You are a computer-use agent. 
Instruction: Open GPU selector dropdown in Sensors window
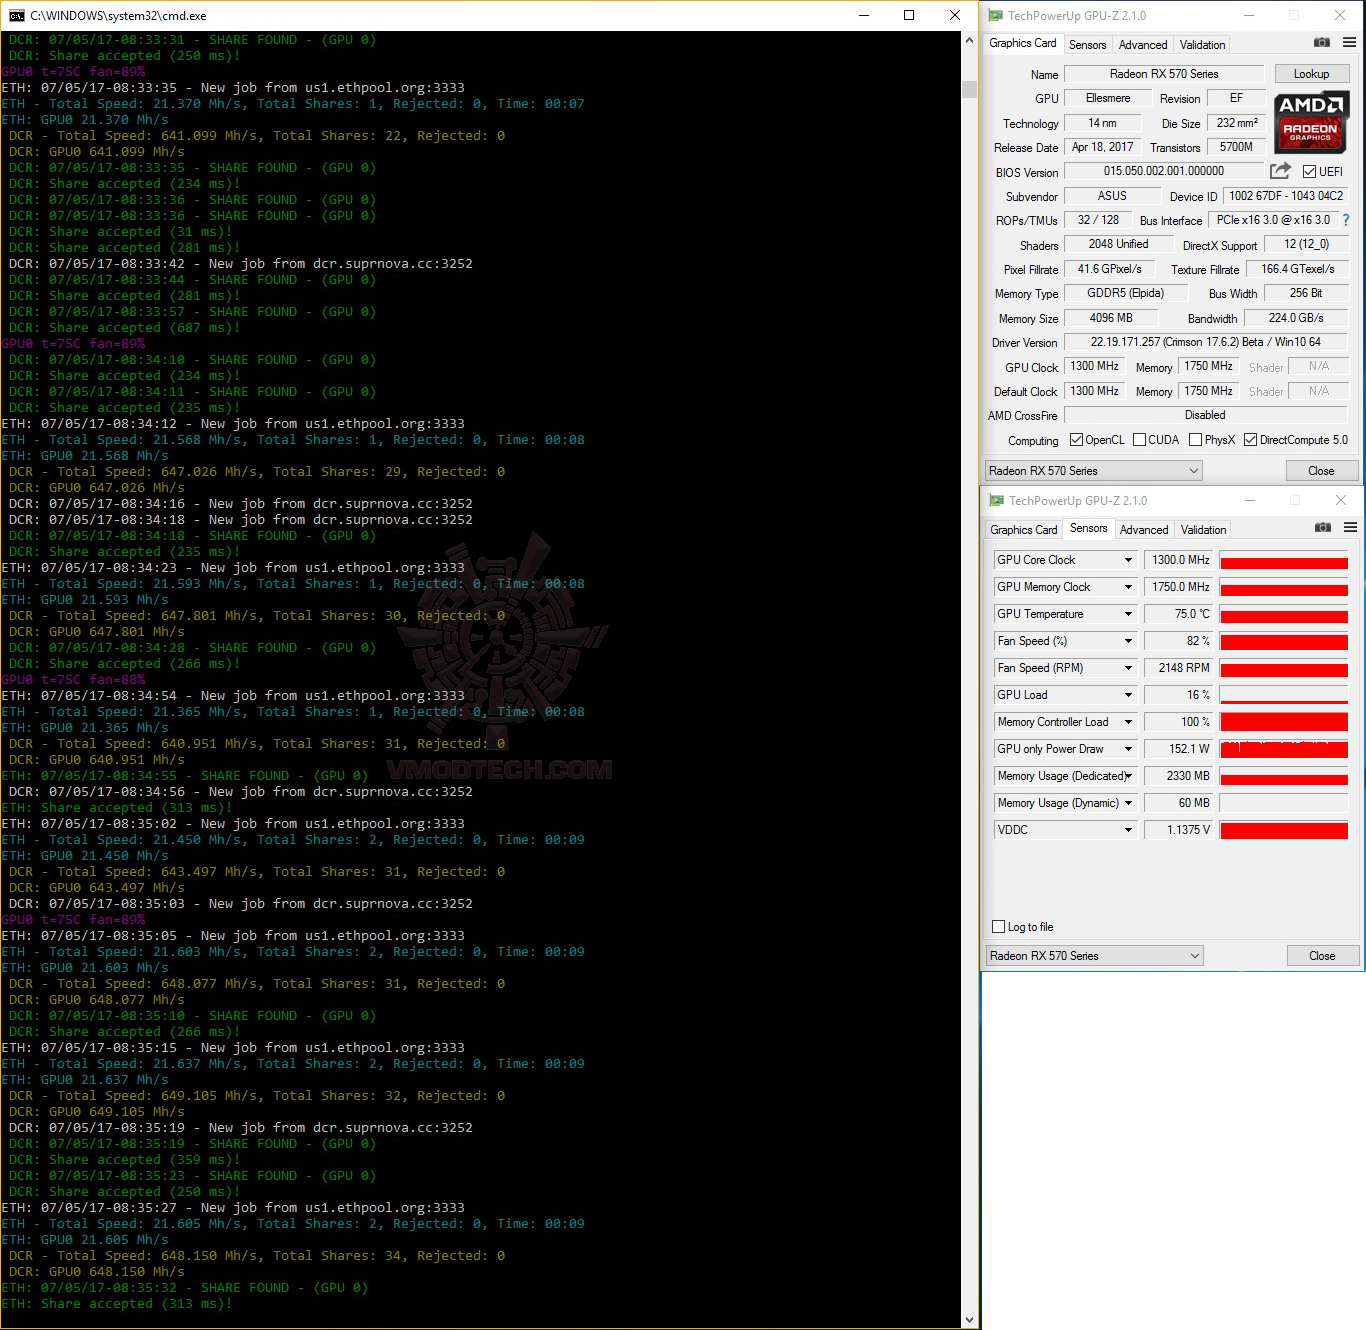click(x=1095, y=956)
